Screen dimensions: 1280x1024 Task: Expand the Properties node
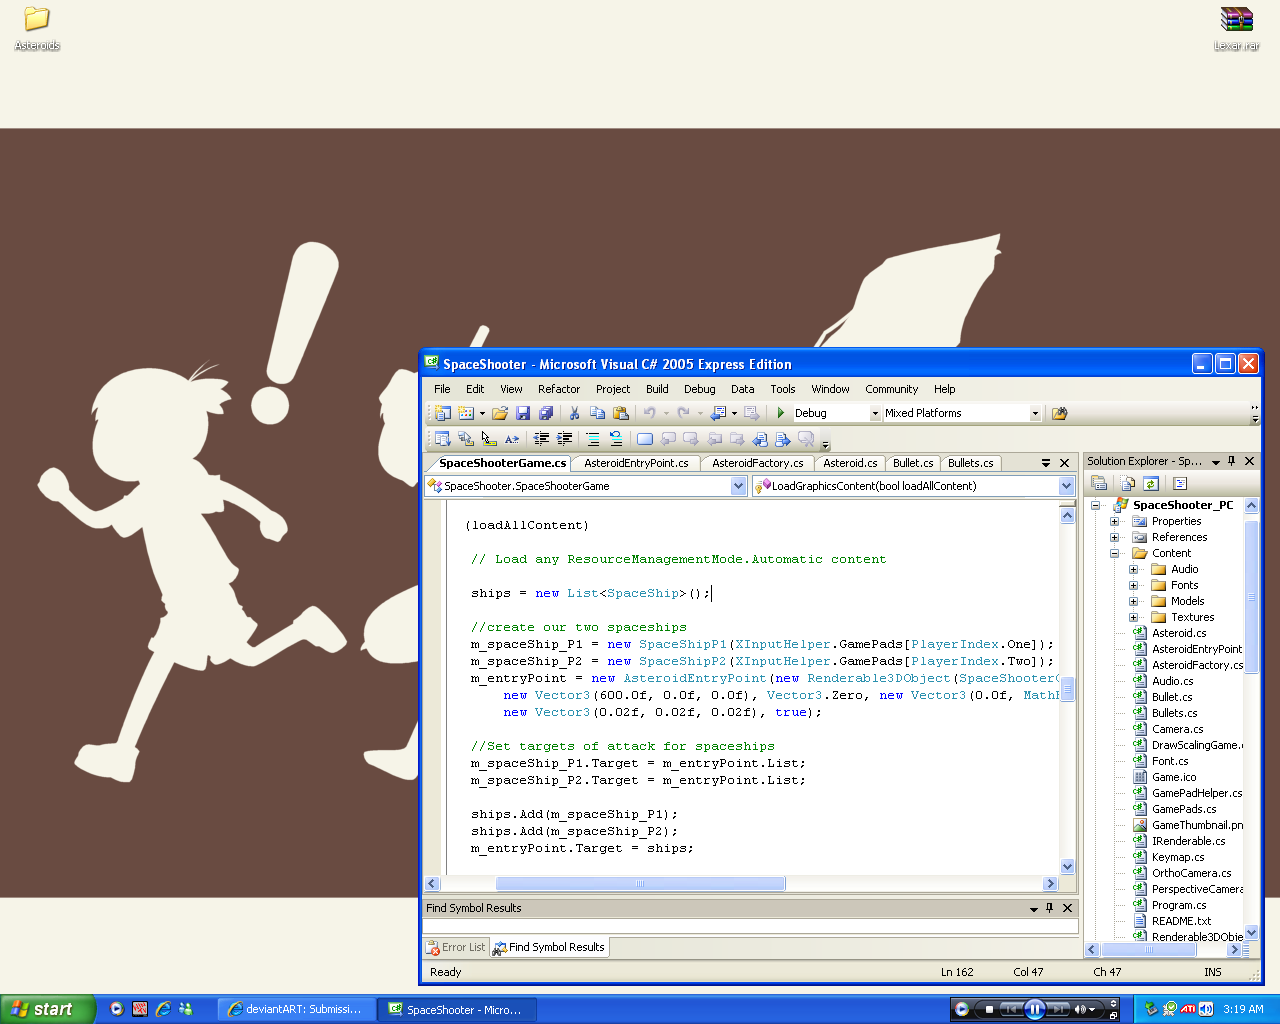tap(1114, 521)
